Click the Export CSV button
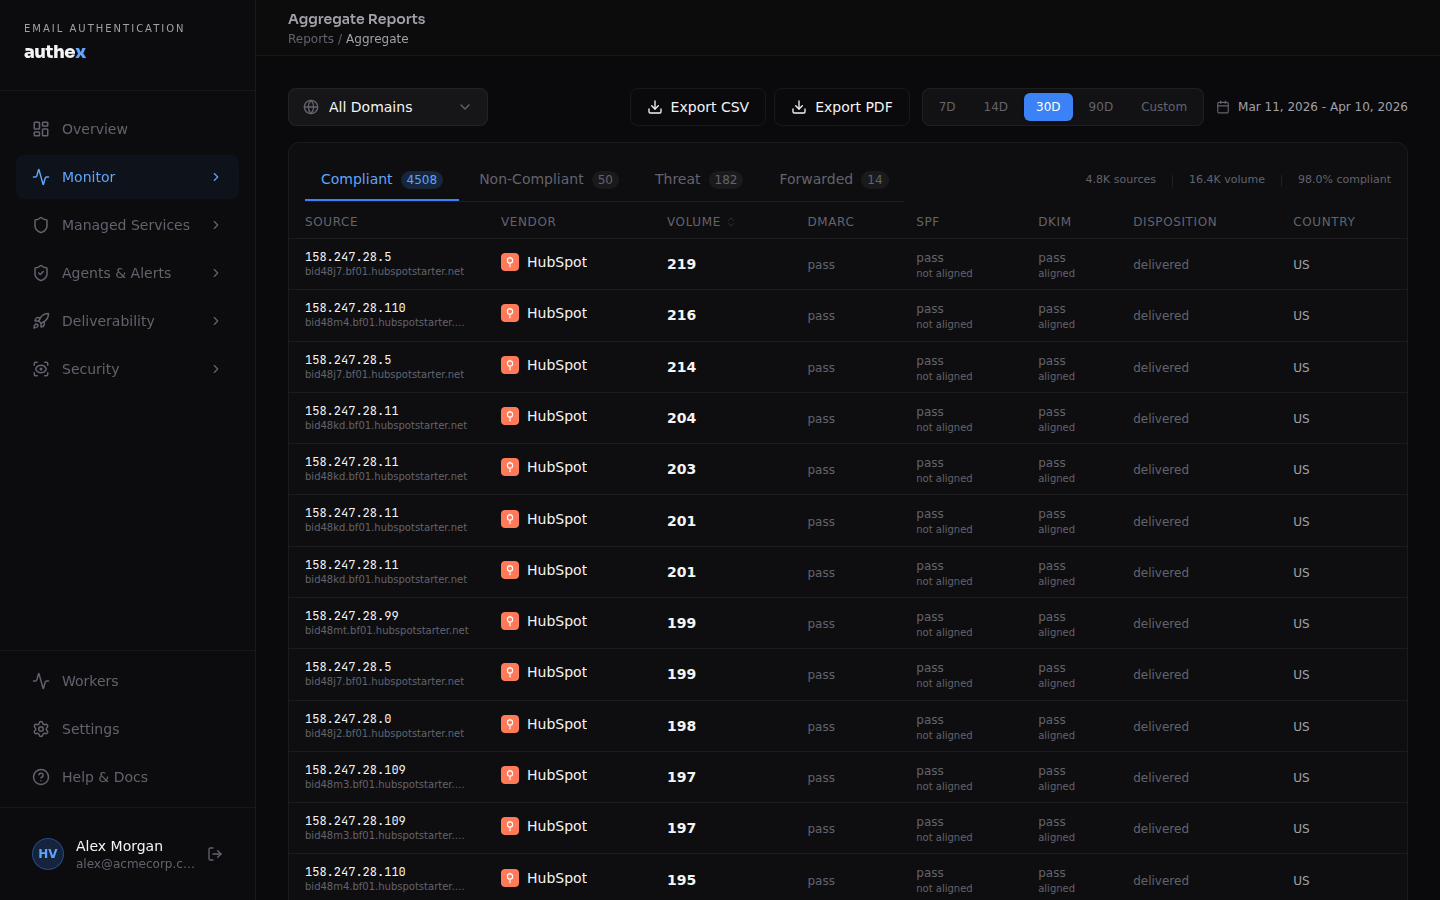The image size is (1440, 900). 698,107
